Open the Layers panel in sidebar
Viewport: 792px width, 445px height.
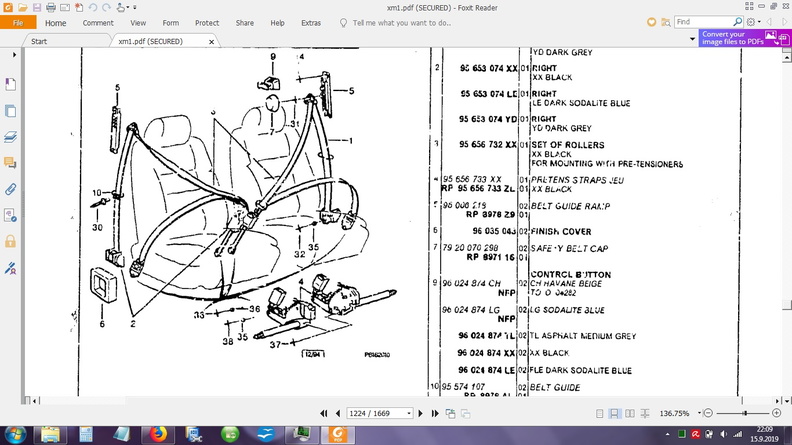coord(10,136)
